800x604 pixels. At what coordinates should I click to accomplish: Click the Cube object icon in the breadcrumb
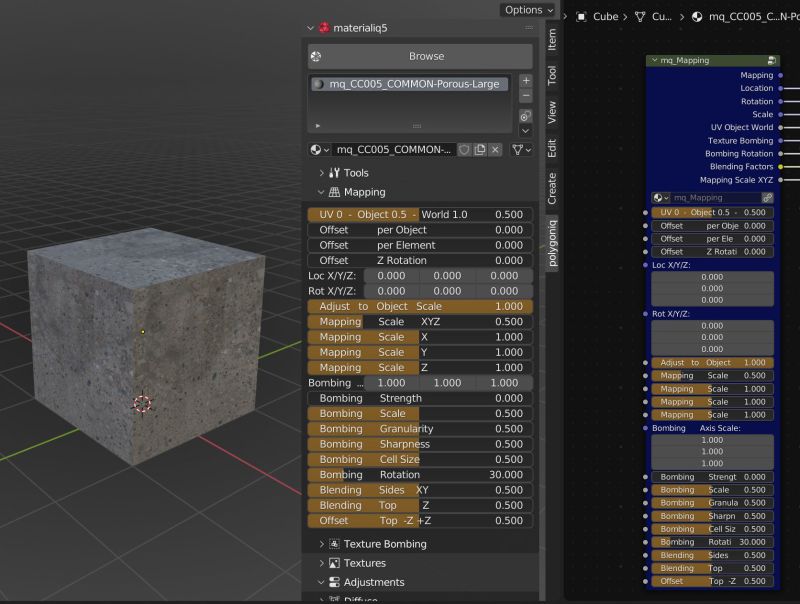tap(579, 16)
